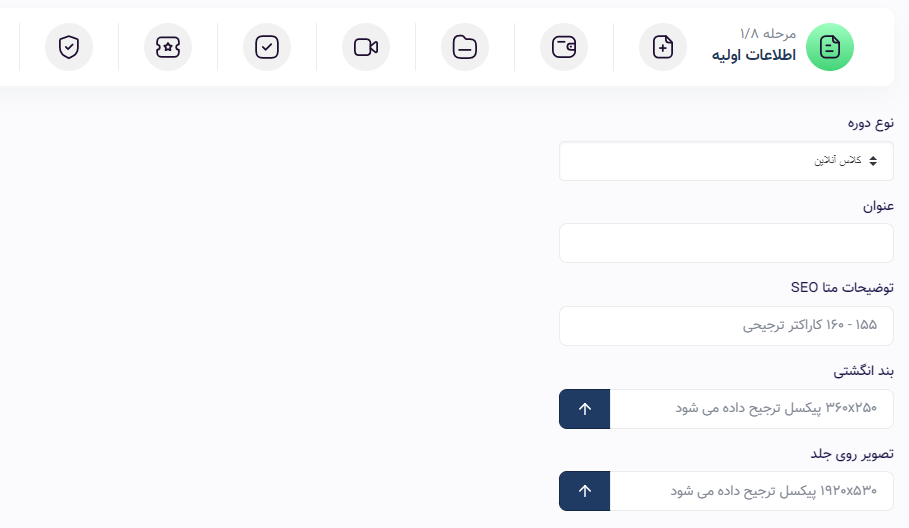Select the shield check step icon
The height and width of the screenshot is (528, 909).
(x=68, y=47)
